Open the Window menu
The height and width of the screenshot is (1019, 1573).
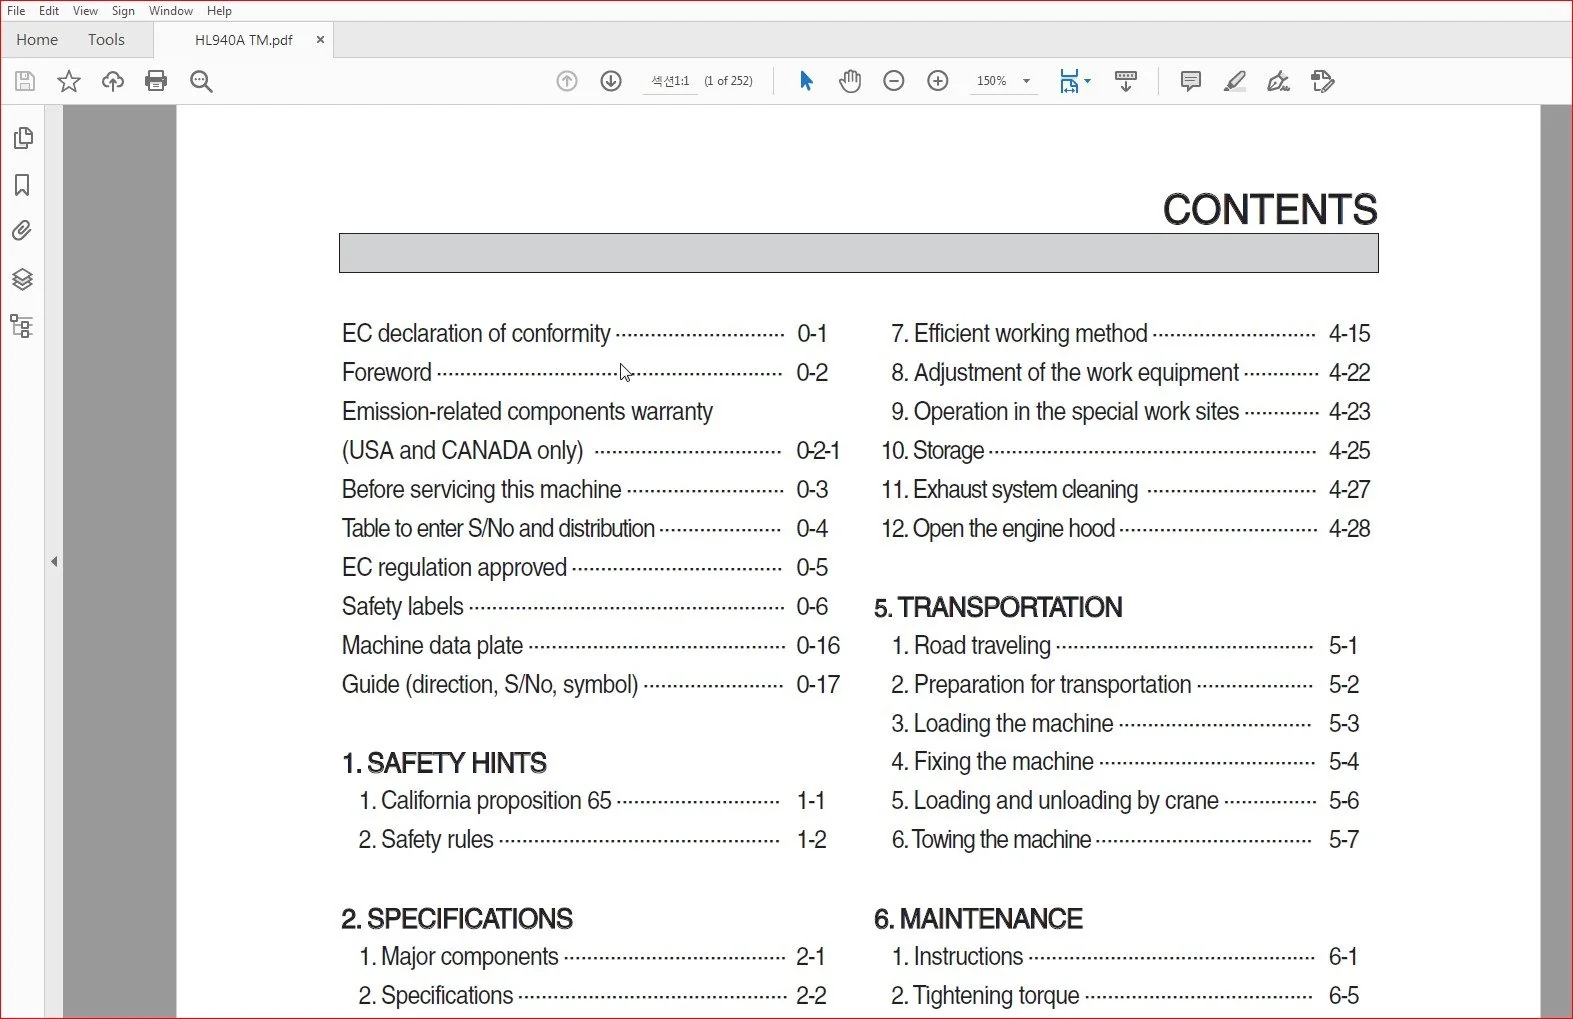pyautogui.click(x=171, y=11)
